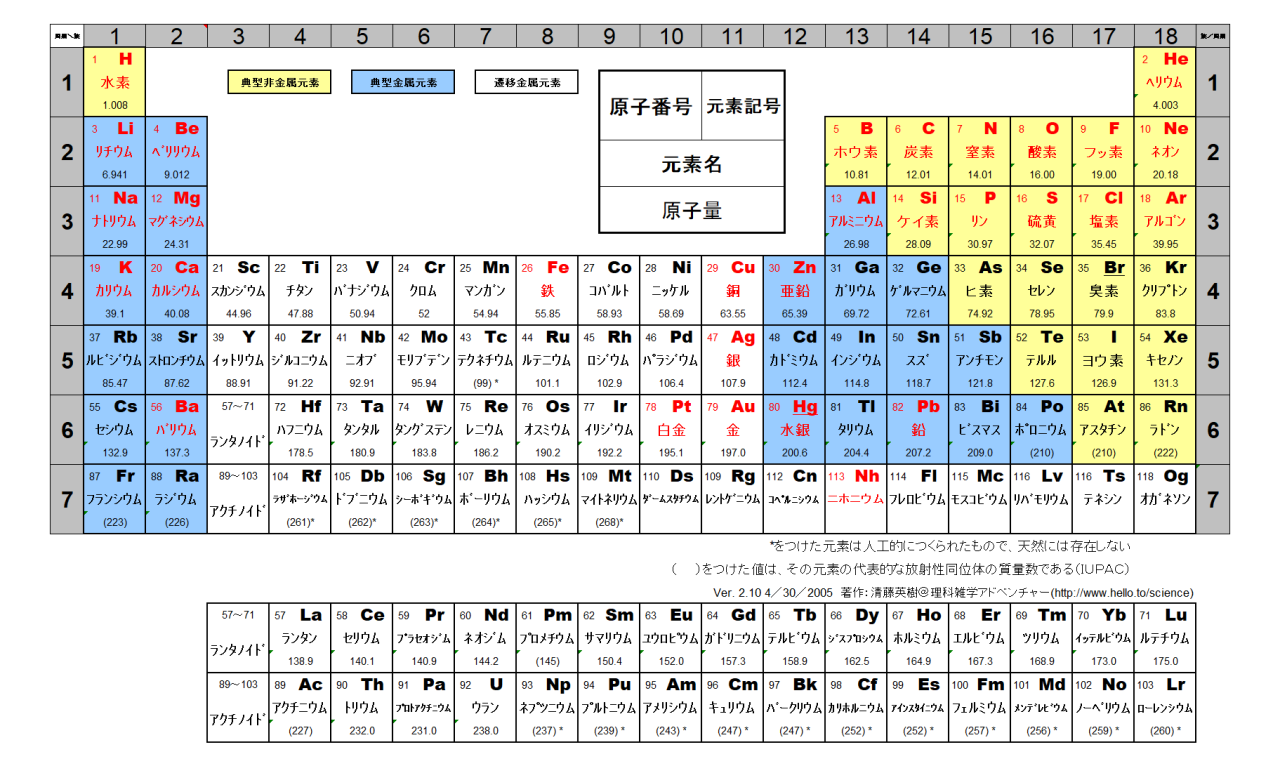Viewport: 1280px width, 766px height.
Task: Click the Iron (Fe) element cell
Action: (548, 289)
